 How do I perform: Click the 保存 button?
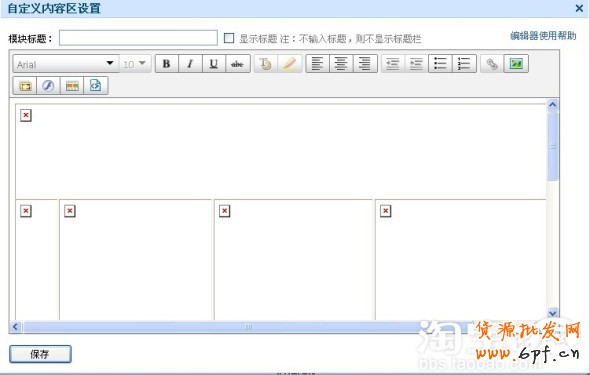[x=40, y=354]
